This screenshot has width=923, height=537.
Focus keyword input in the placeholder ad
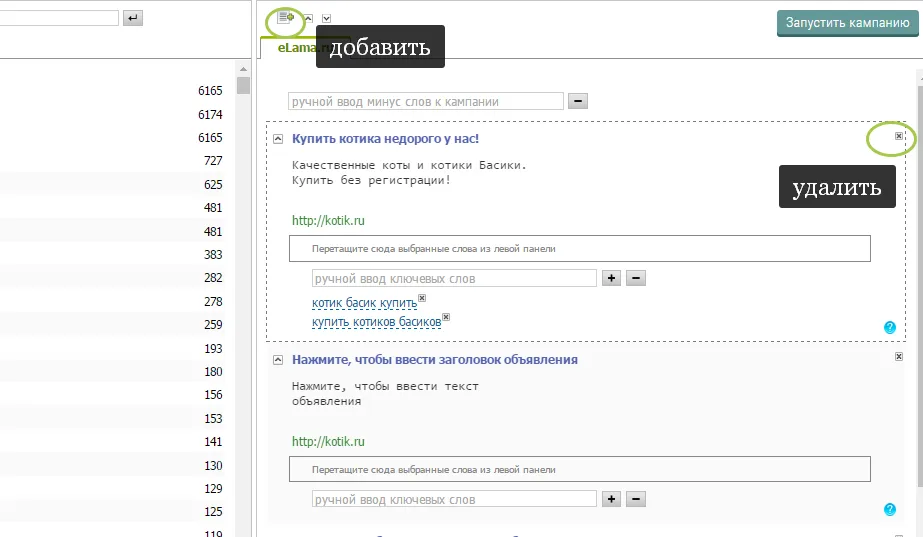(454, 499)
